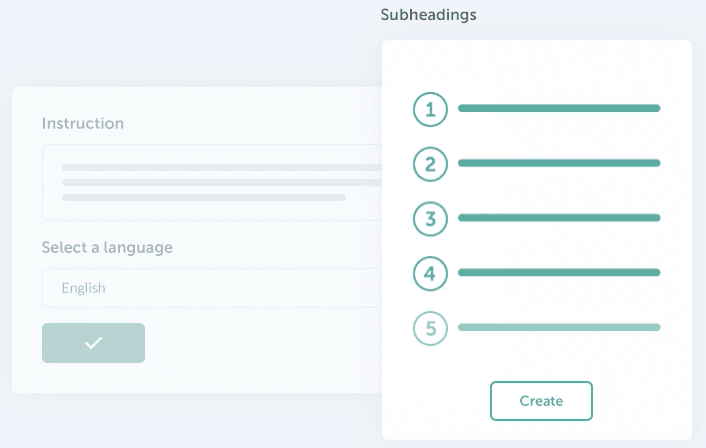
Task: Select the number 3 circle icon
Action: (430, 219)
